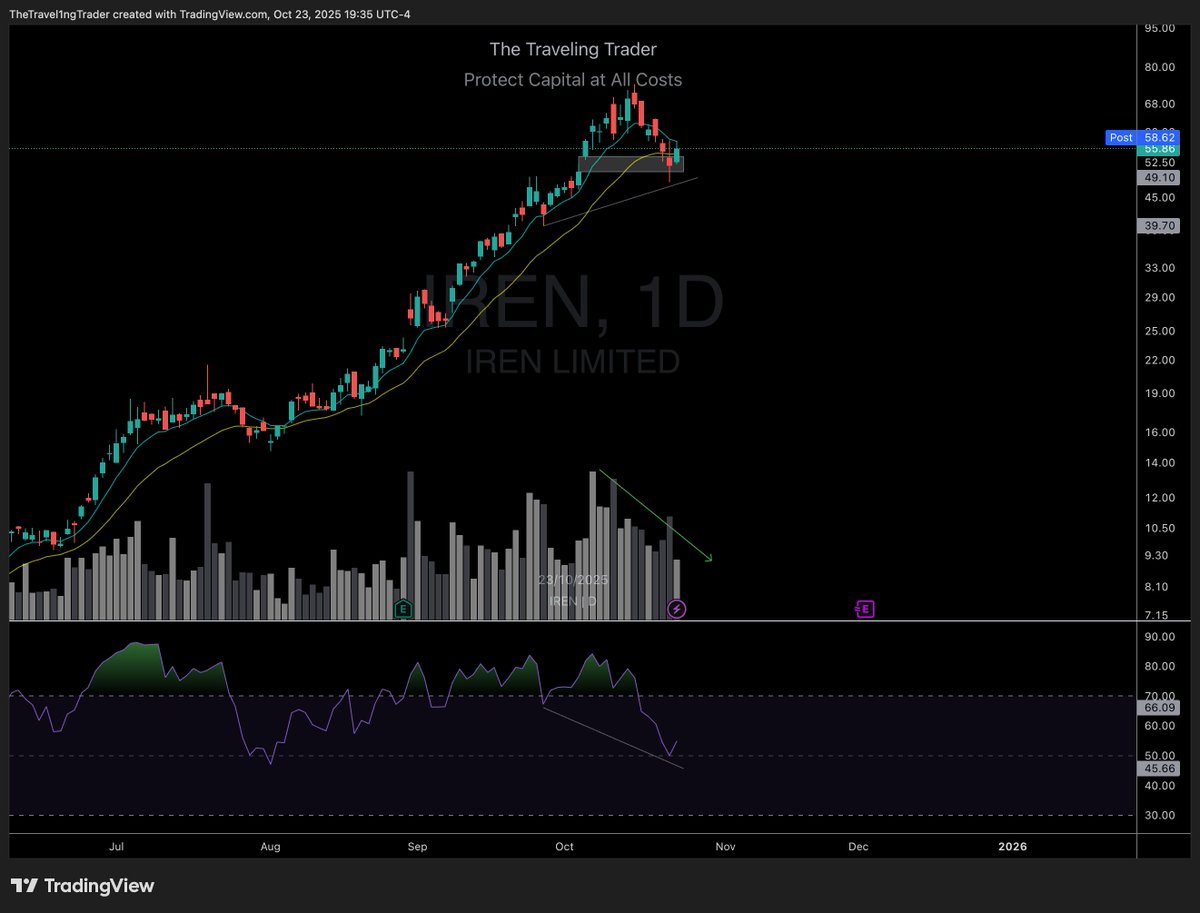
Task: Select the descending RSI trendline
Action: pos(613,738)
